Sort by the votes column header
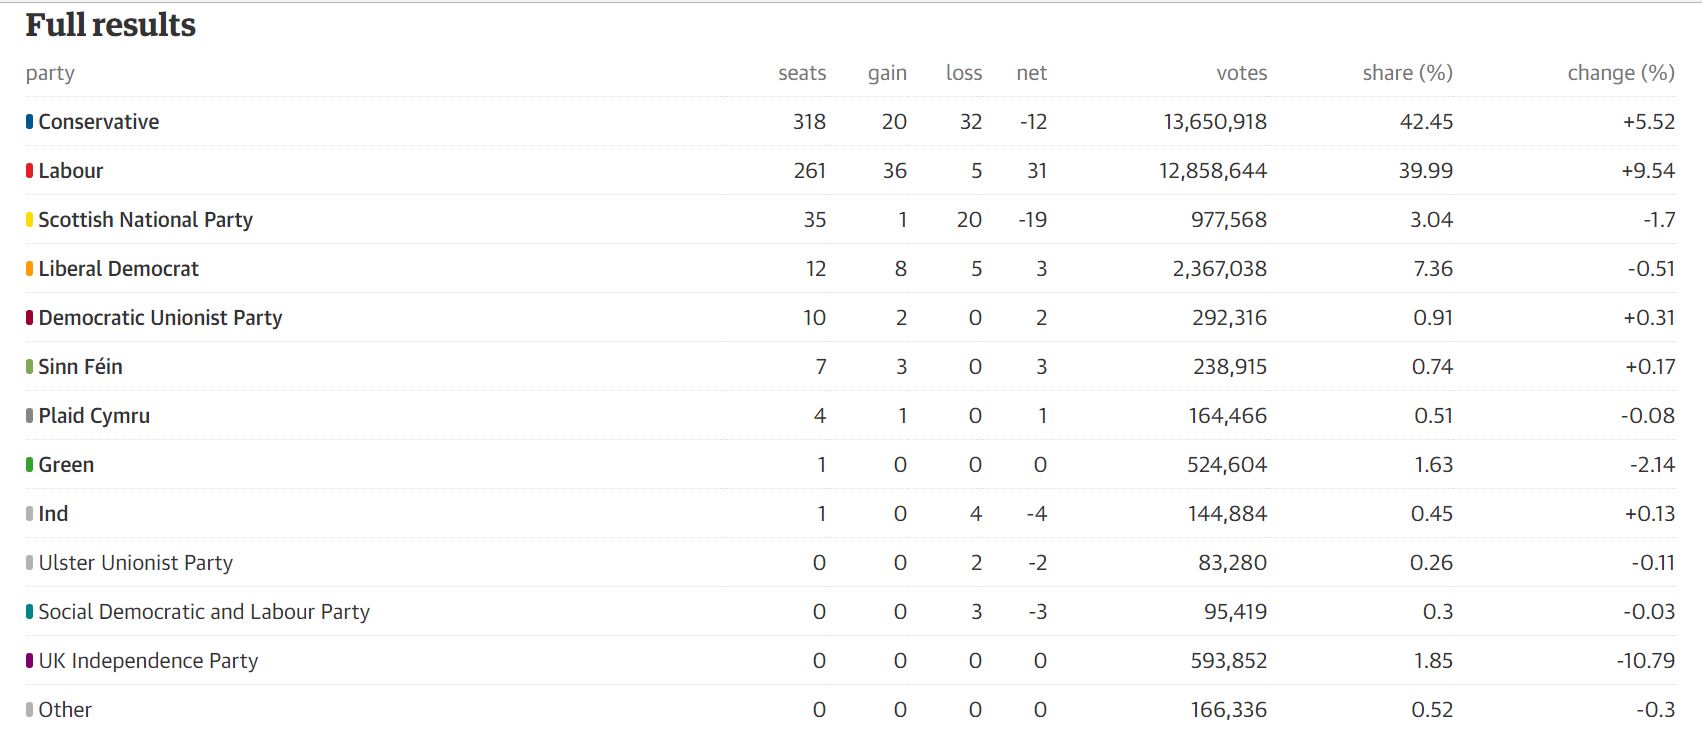1702x742 pixels. pos(1241,73)
